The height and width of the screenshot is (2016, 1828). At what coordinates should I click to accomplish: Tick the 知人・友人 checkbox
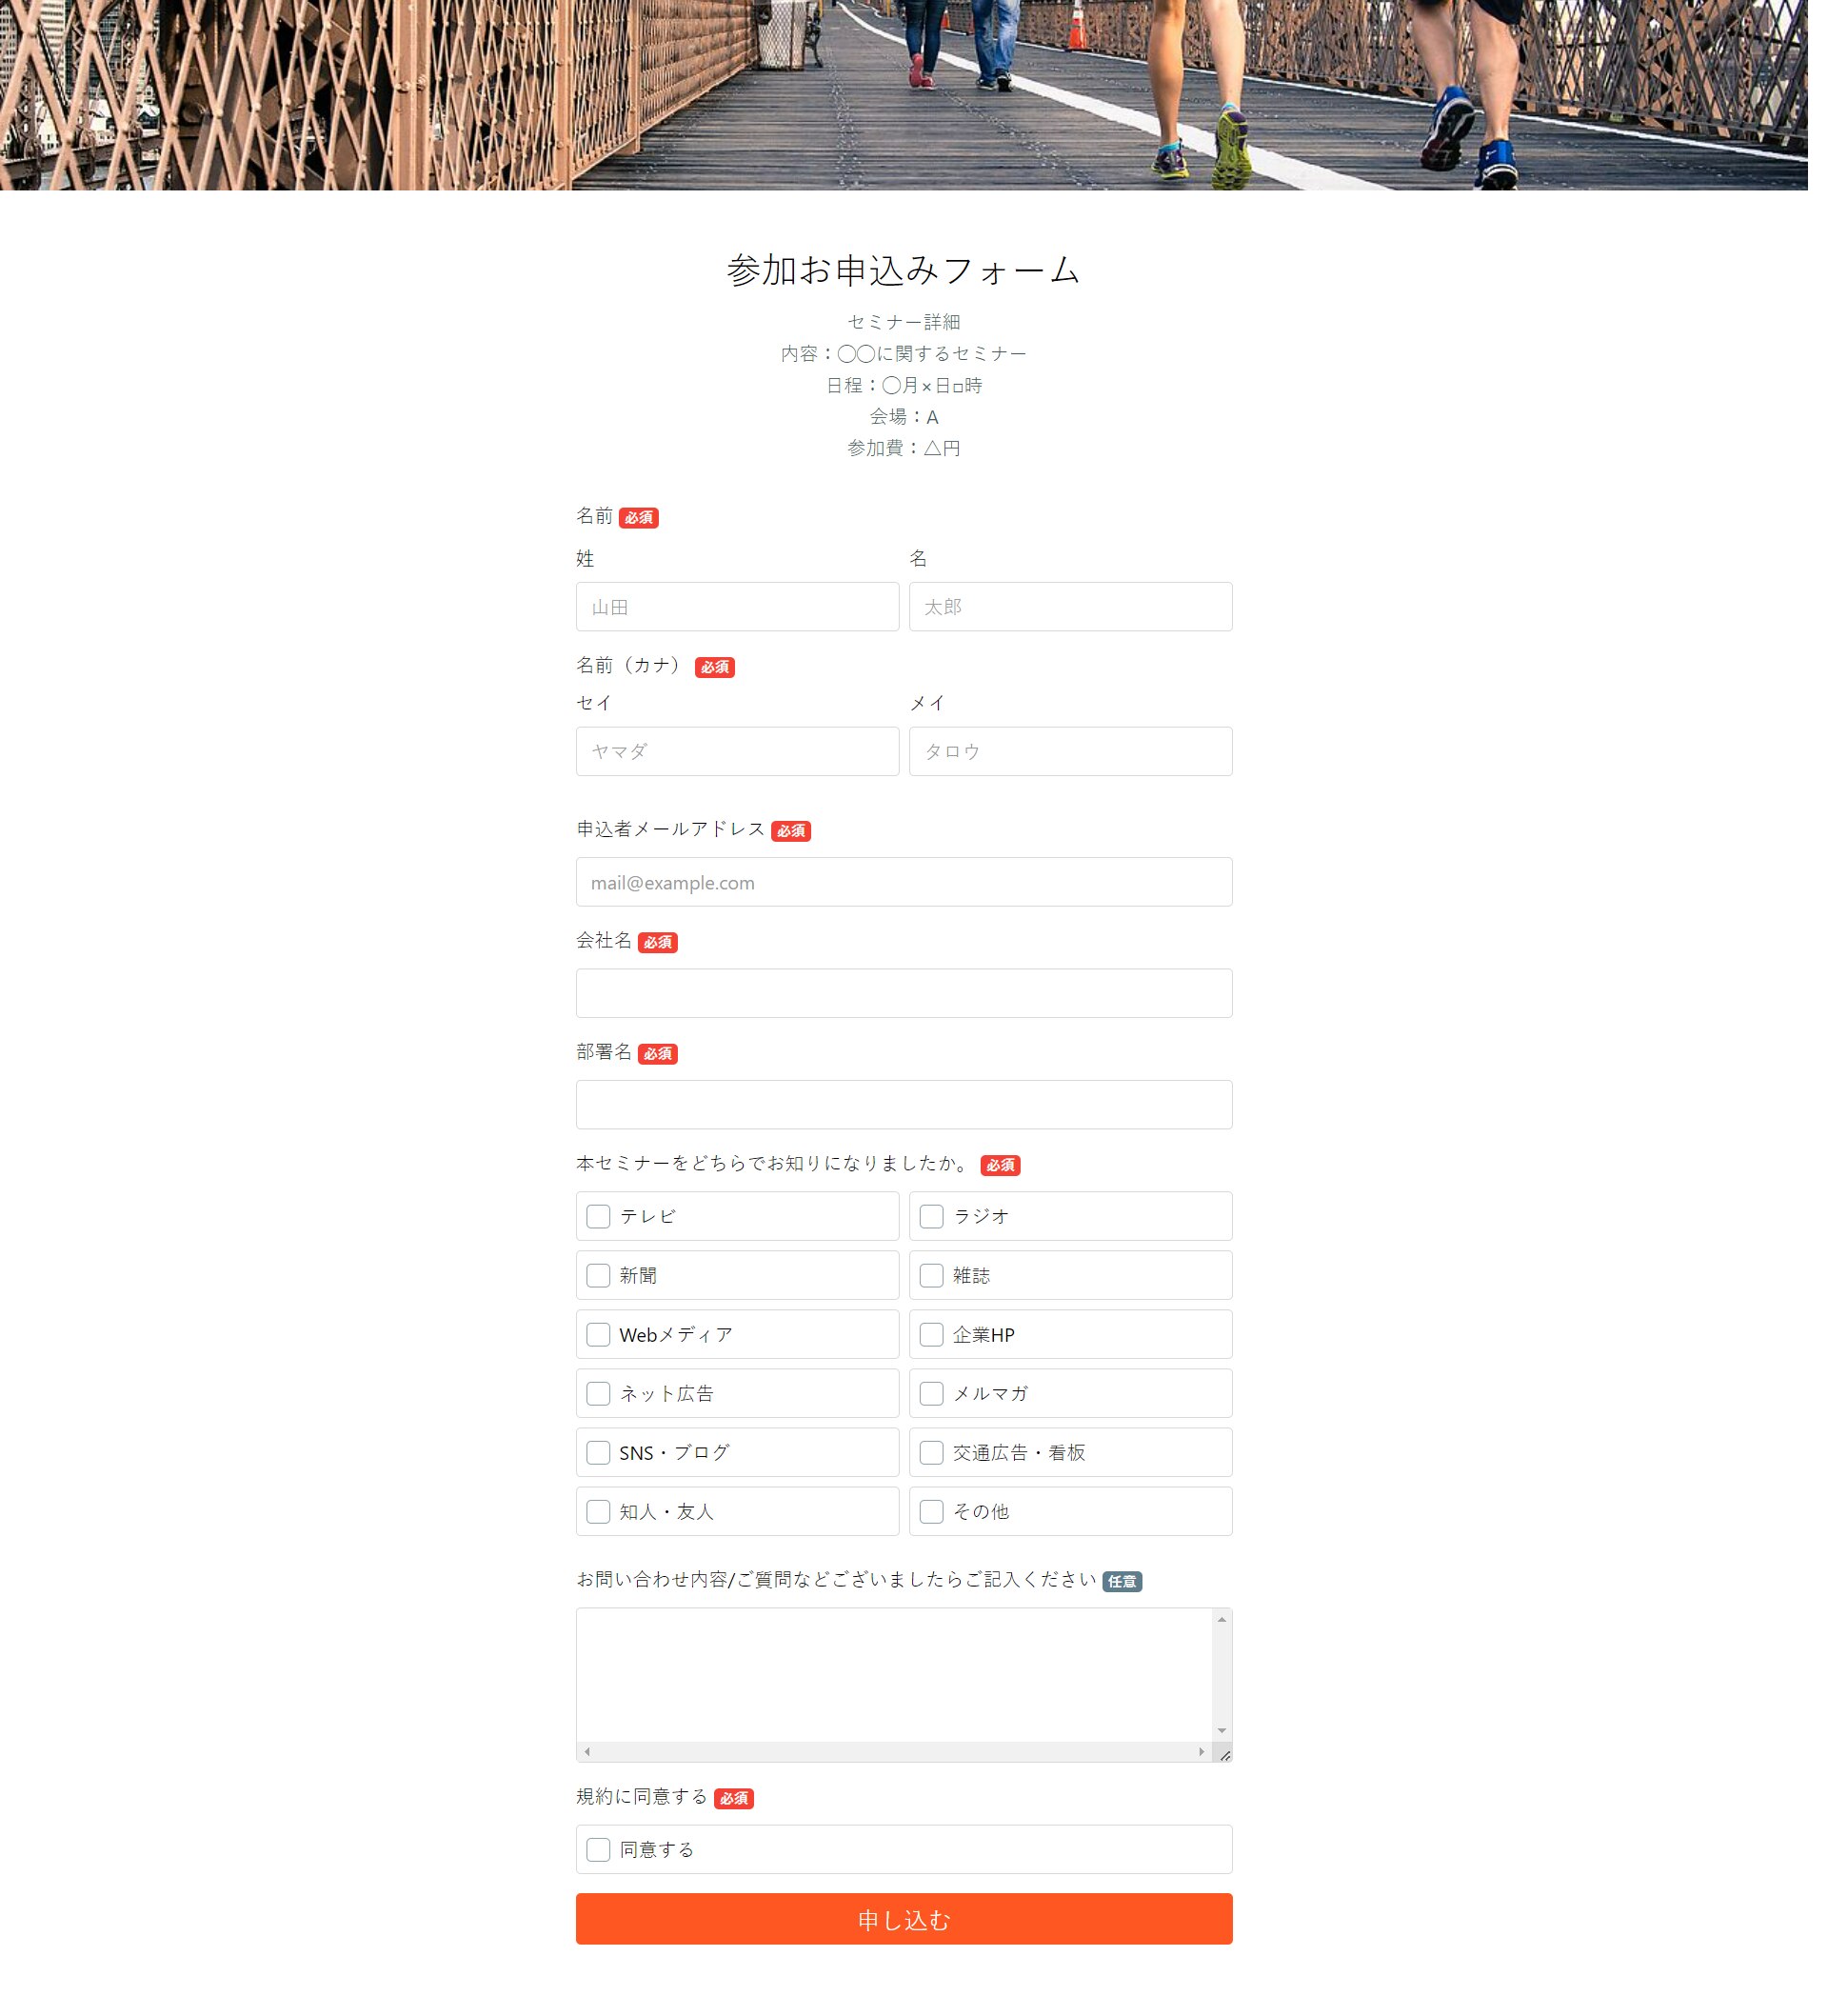598,1511
